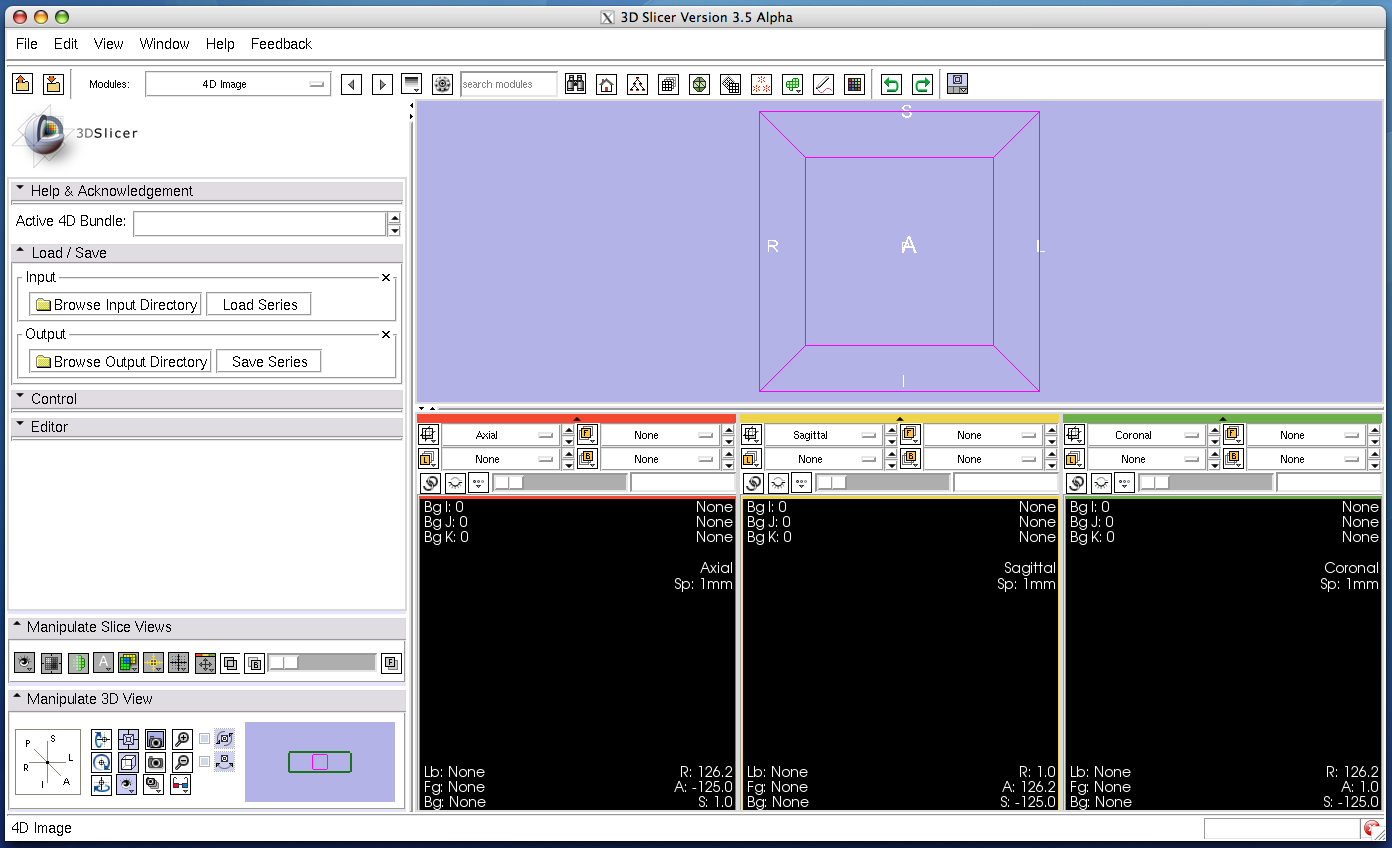Click the Home module icon in toolbar

[606, 85]
